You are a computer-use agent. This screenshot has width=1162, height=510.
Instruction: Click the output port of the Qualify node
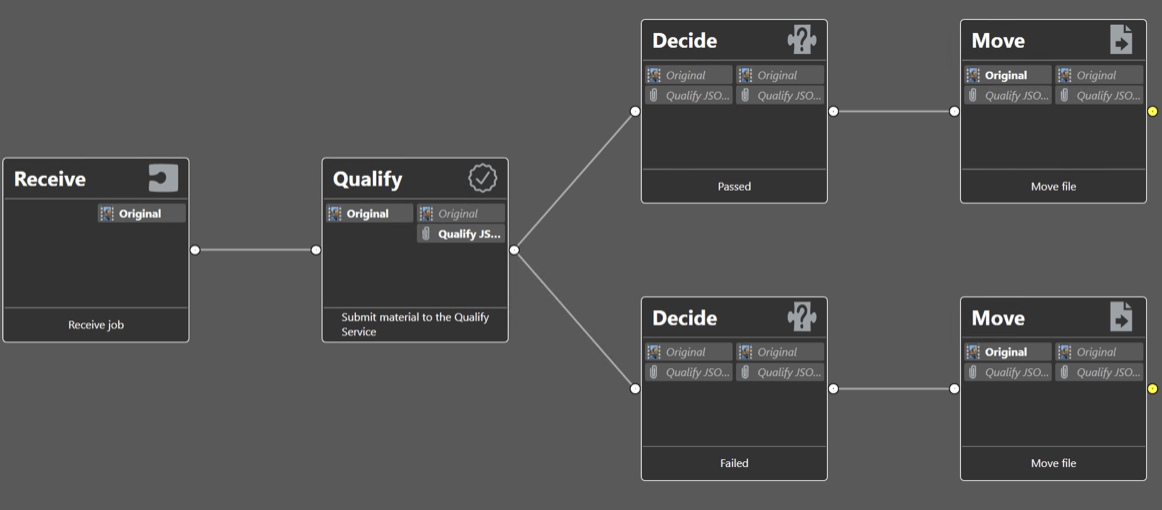click(x=514, y=250)
